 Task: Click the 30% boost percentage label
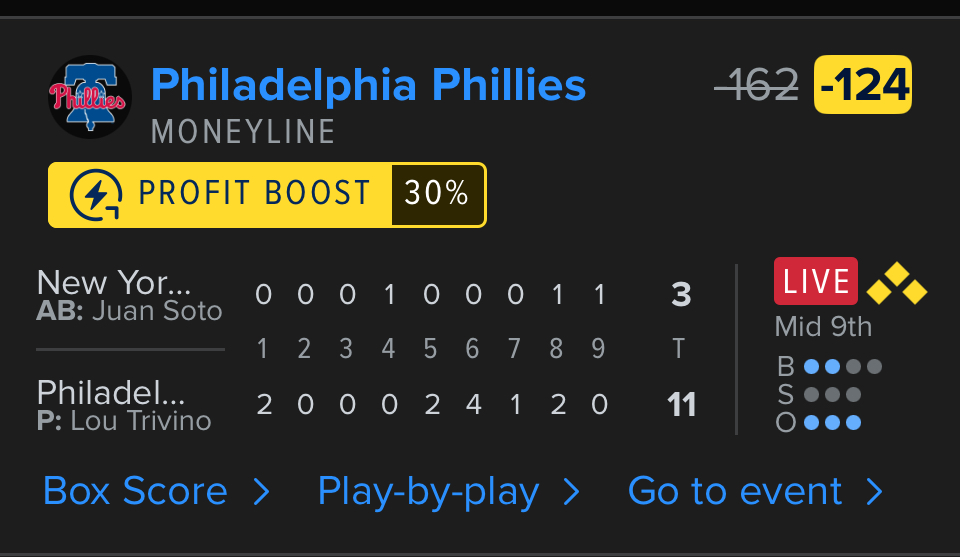[x=437, y=195]
